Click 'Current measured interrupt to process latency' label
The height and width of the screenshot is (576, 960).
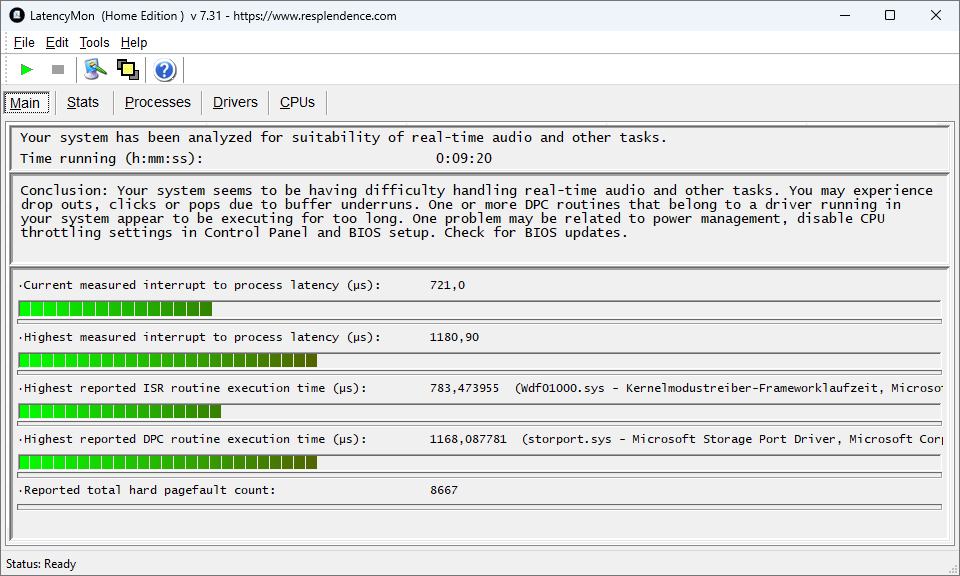[201, 285]
